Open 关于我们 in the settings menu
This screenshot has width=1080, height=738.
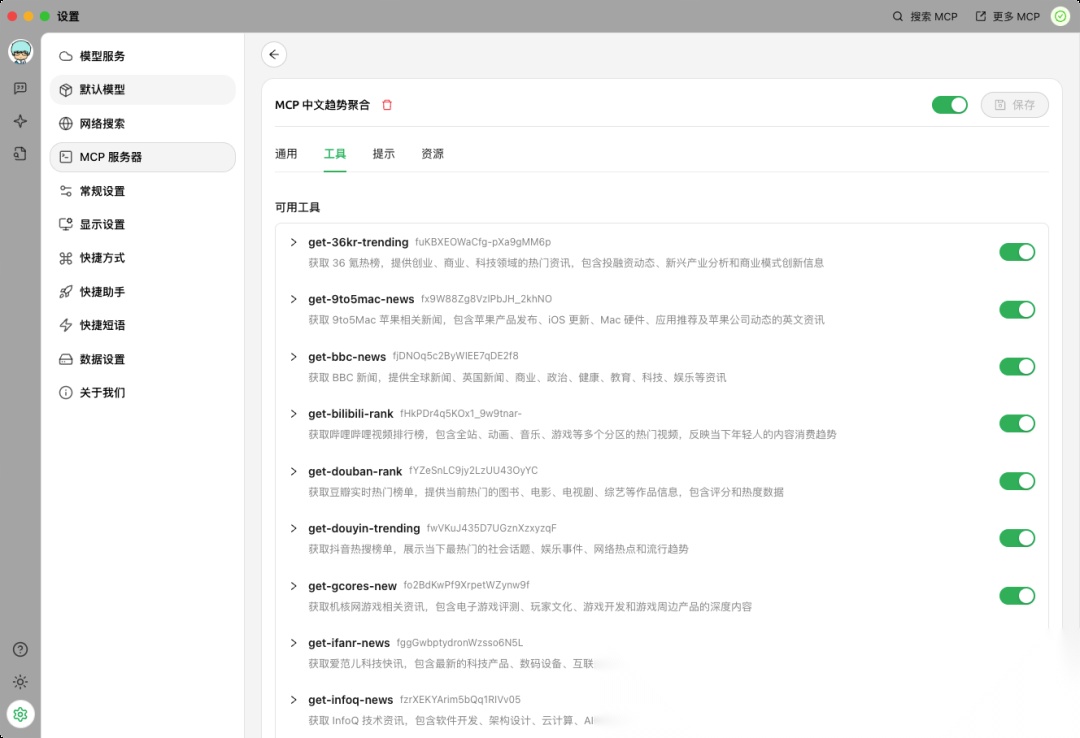click(143, 393)
